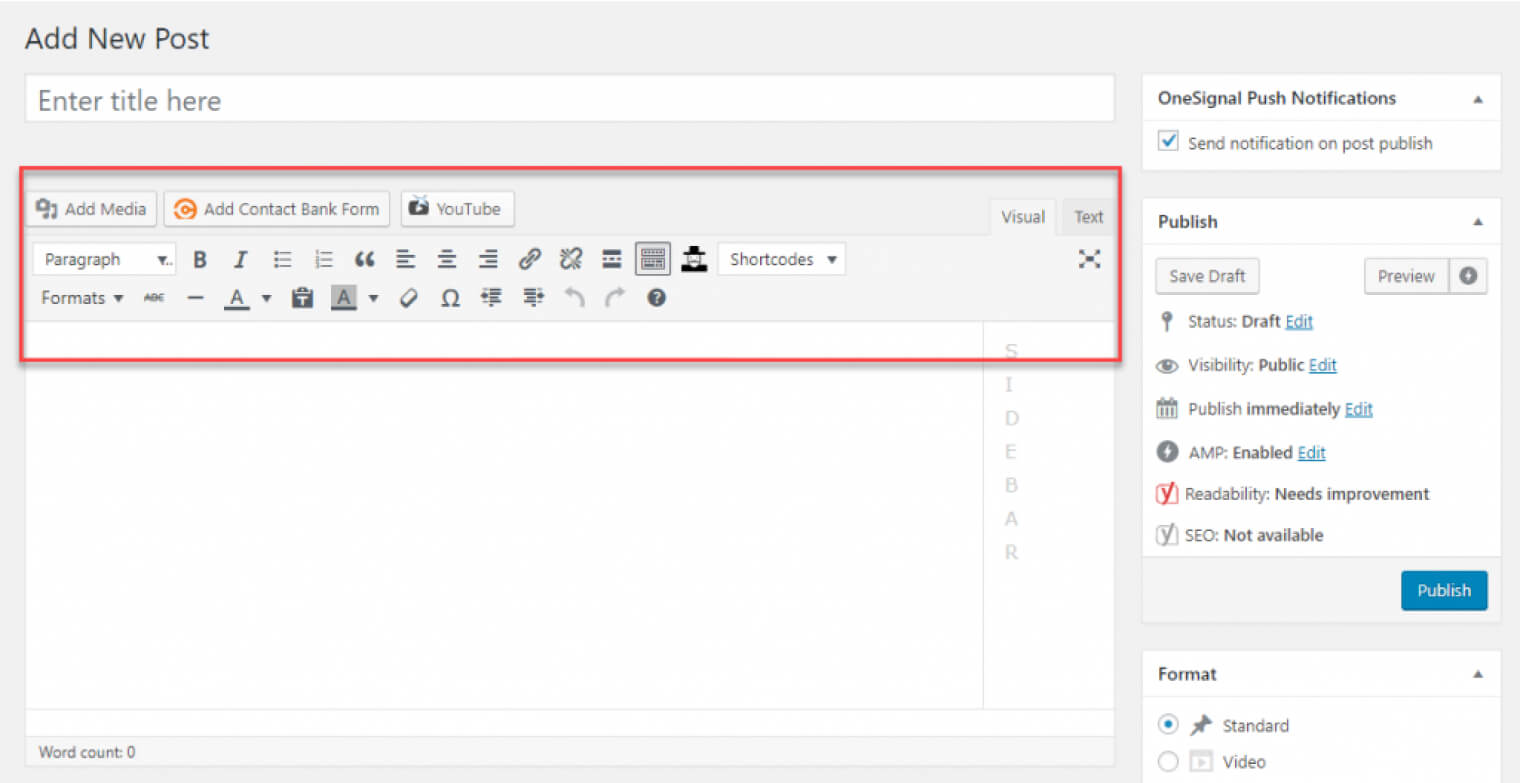Image resolution: width=1520 pixels, height=783 pixels.
Task: Save the post as draft
Action: tap(1207, 276)
